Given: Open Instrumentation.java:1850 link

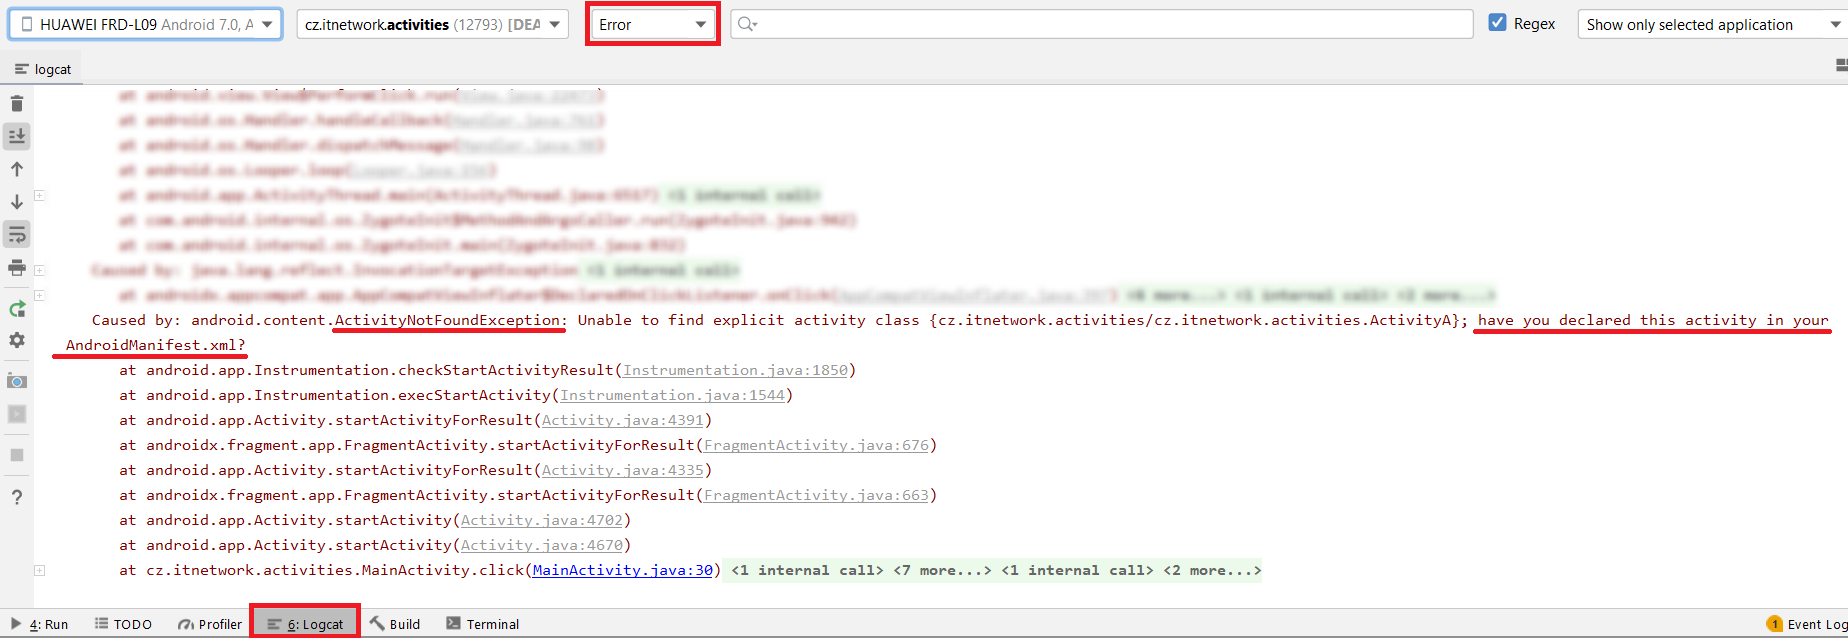Looking at the screenshot, I should pyautogui.click(x=735, y=370).
